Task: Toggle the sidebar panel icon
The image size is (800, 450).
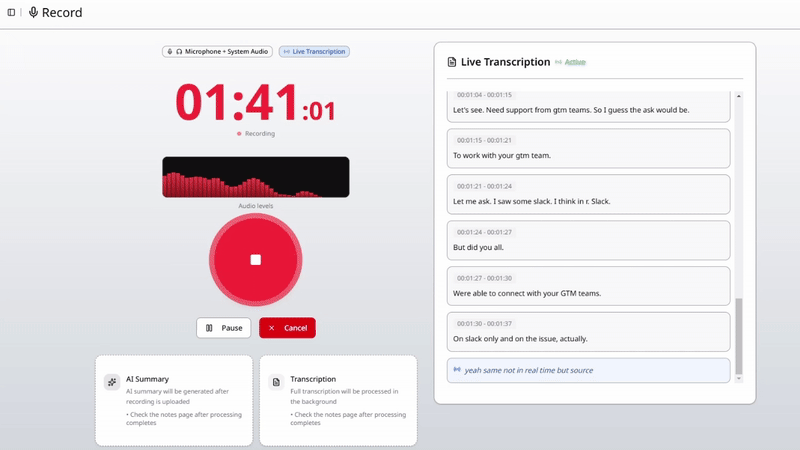Action: click(x=11, y=13)
